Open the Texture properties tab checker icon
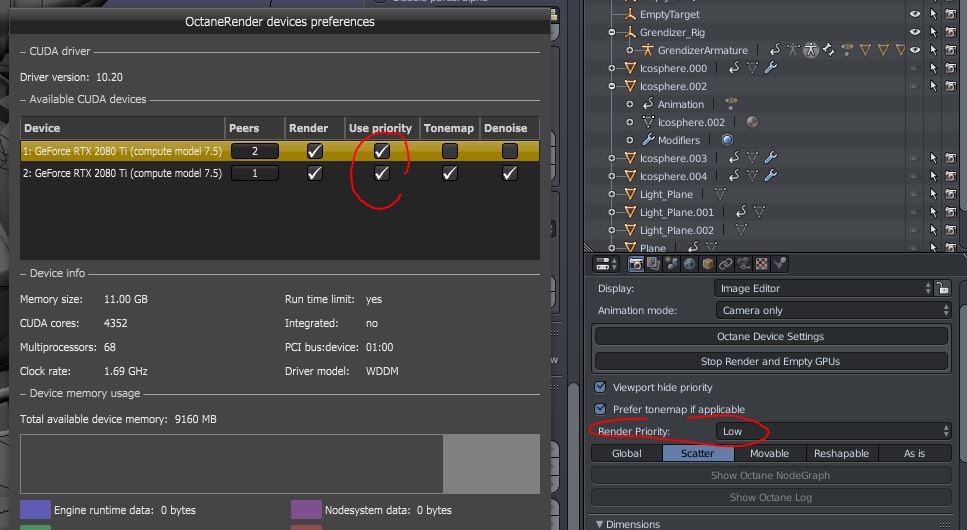This screenshot has width=967, height=530. (x=762, y=264)
